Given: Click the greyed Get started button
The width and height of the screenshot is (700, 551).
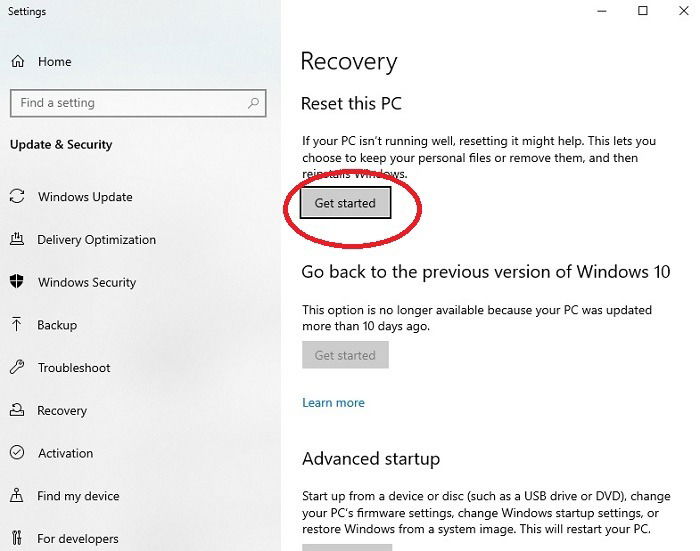Looking at the screenshot, I should pyautogui.click(x=345, y=355).
